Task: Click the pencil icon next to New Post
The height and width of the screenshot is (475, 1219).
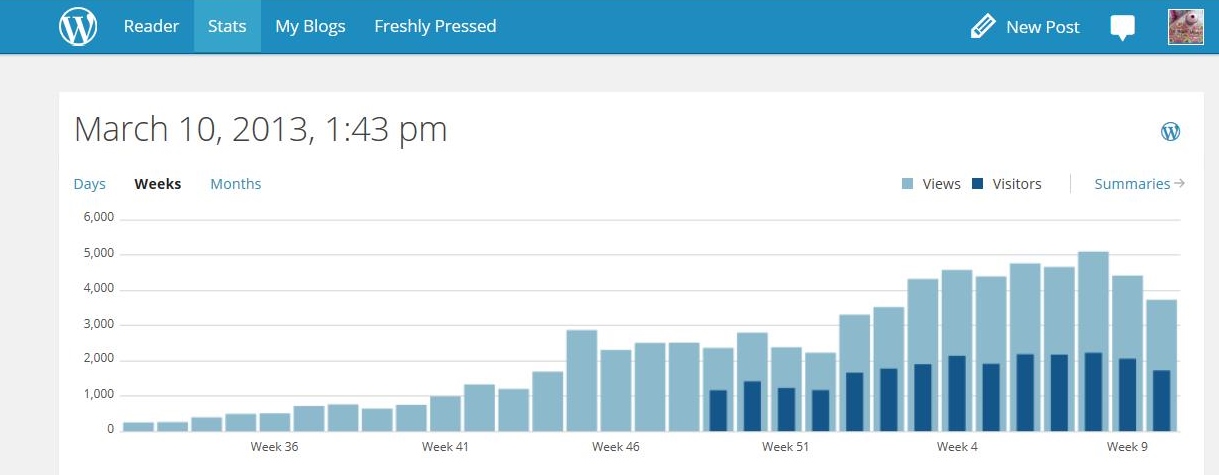Action: (983, 27)
